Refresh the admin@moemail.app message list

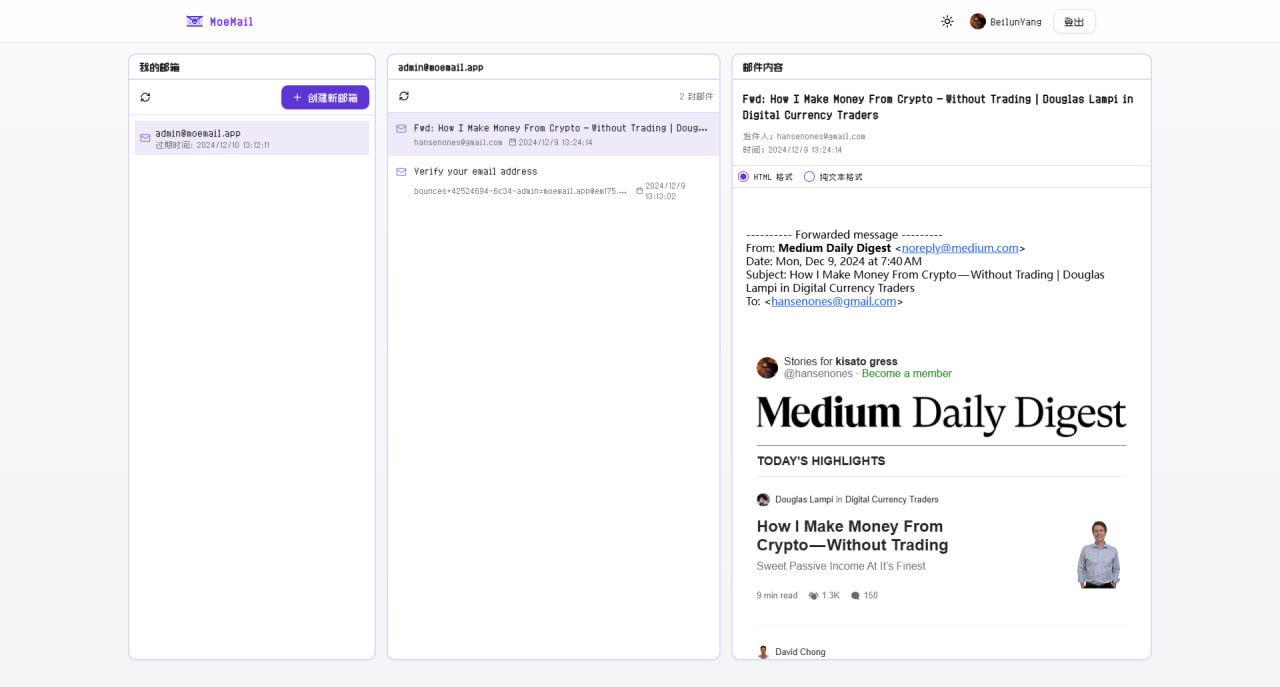[404, 96]
